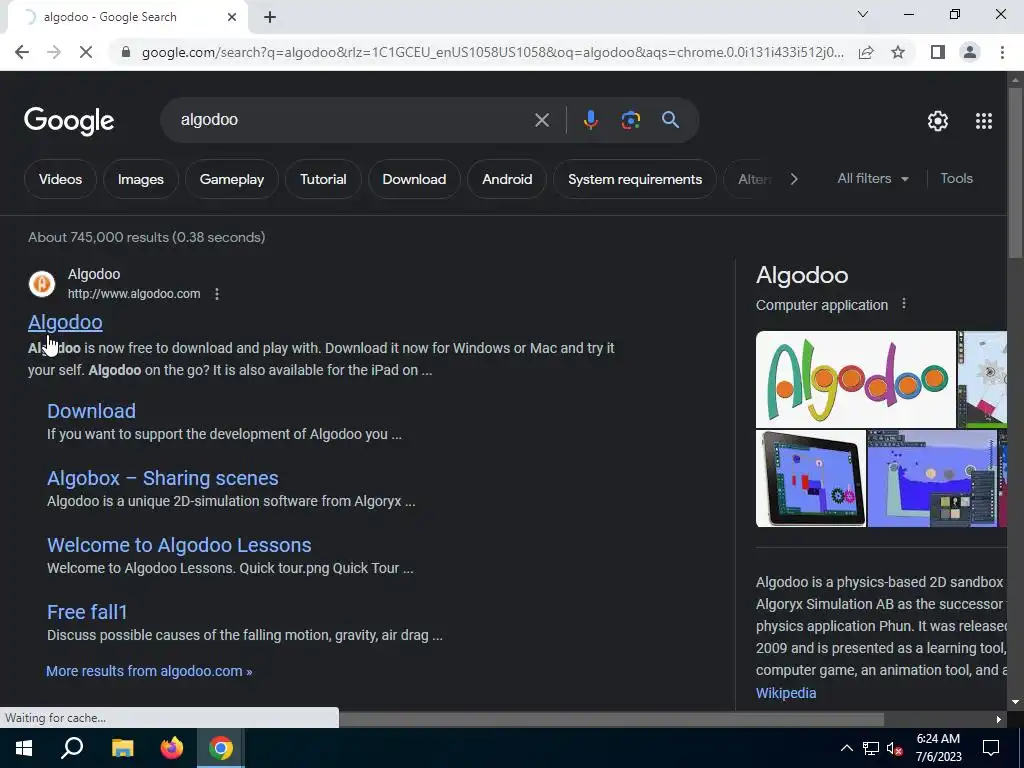Bookmark this tab with the star

[x=898, y=52]
